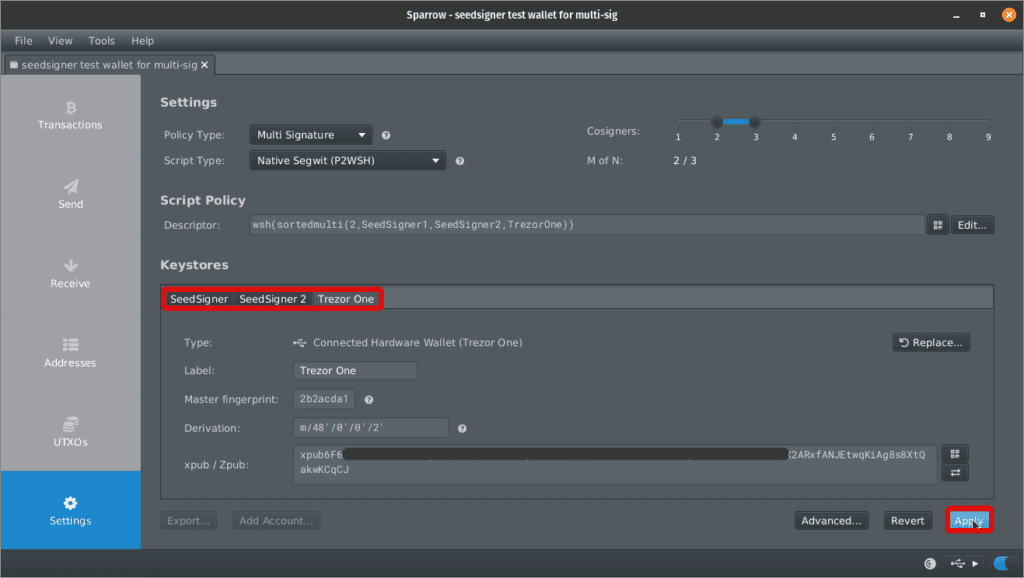Open the Help menu
The image size is (1024, 578).
click(x=142, y=40)
